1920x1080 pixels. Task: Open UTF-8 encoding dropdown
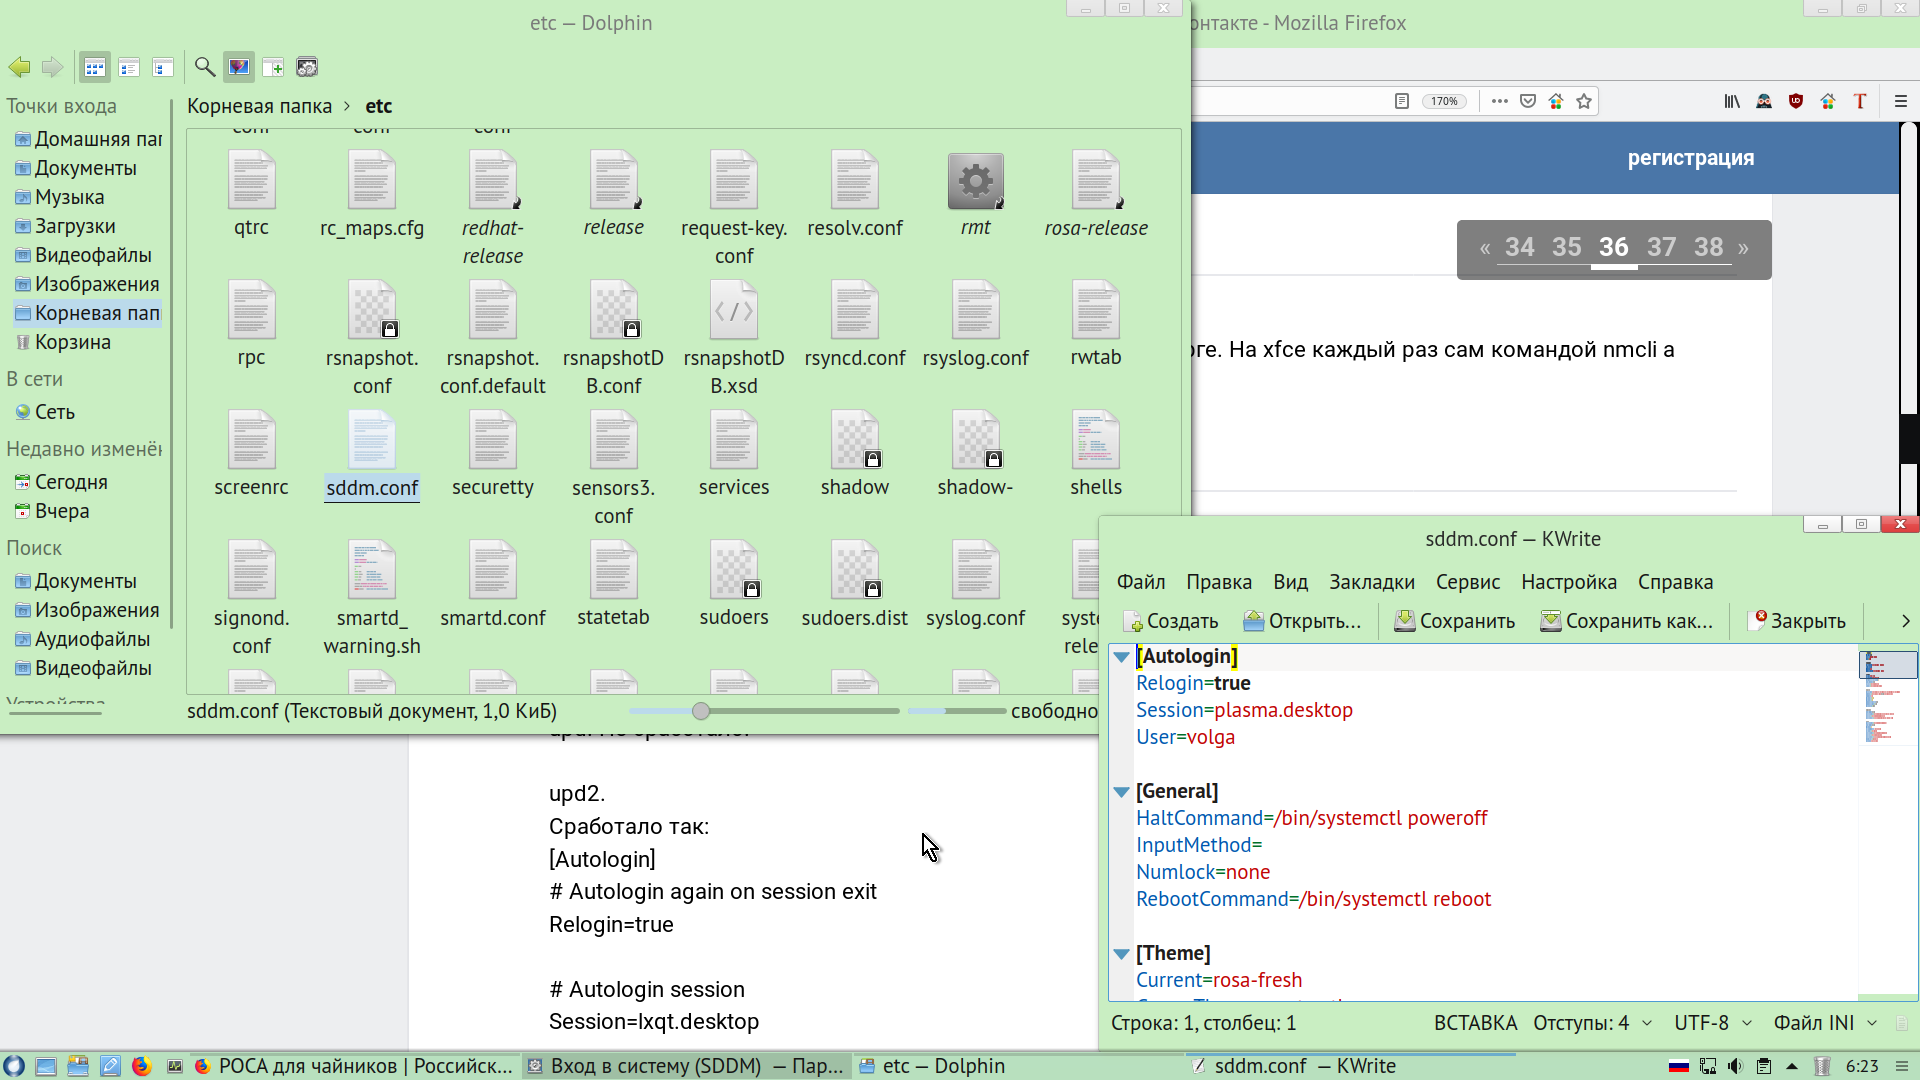pos(1712,1023)
